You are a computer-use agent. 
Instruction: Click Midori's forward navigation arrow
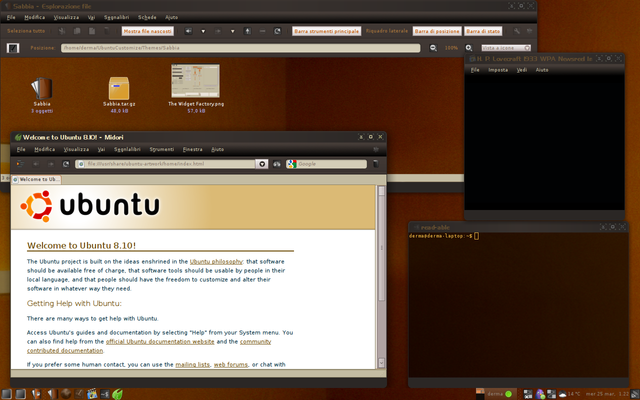pyautogui.click(x=51, y=164)
